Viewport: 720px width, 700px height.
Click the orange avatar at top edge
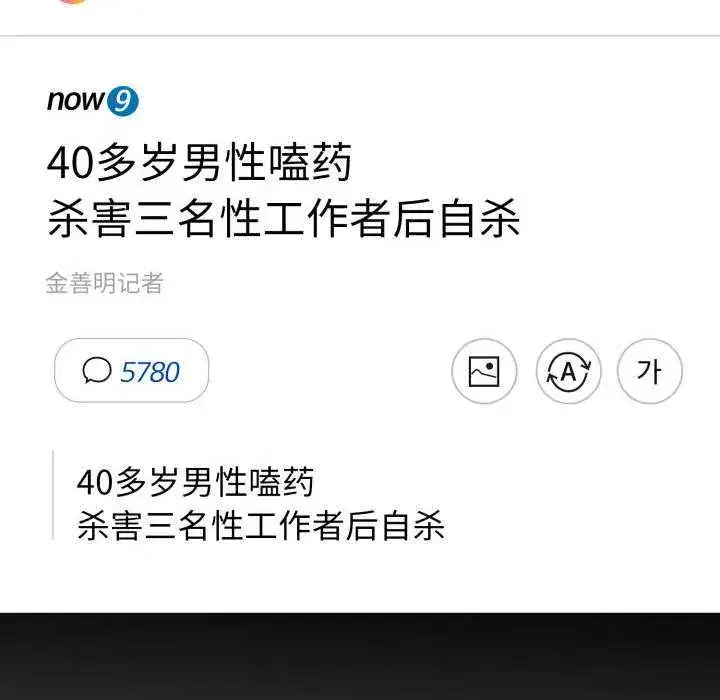(73, 1)
